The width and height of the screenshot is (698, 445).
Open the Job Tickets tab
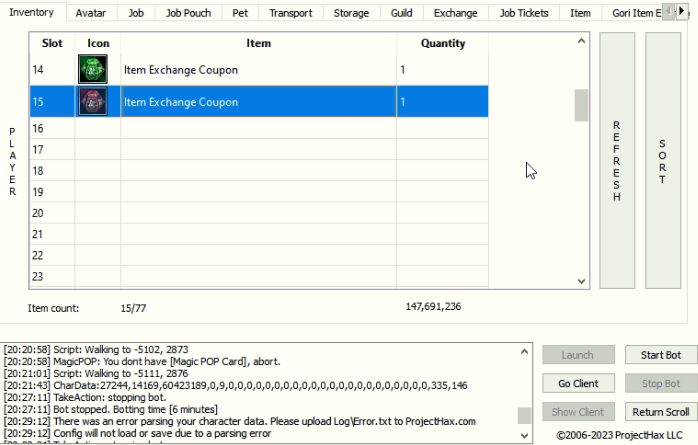[524, 13]
